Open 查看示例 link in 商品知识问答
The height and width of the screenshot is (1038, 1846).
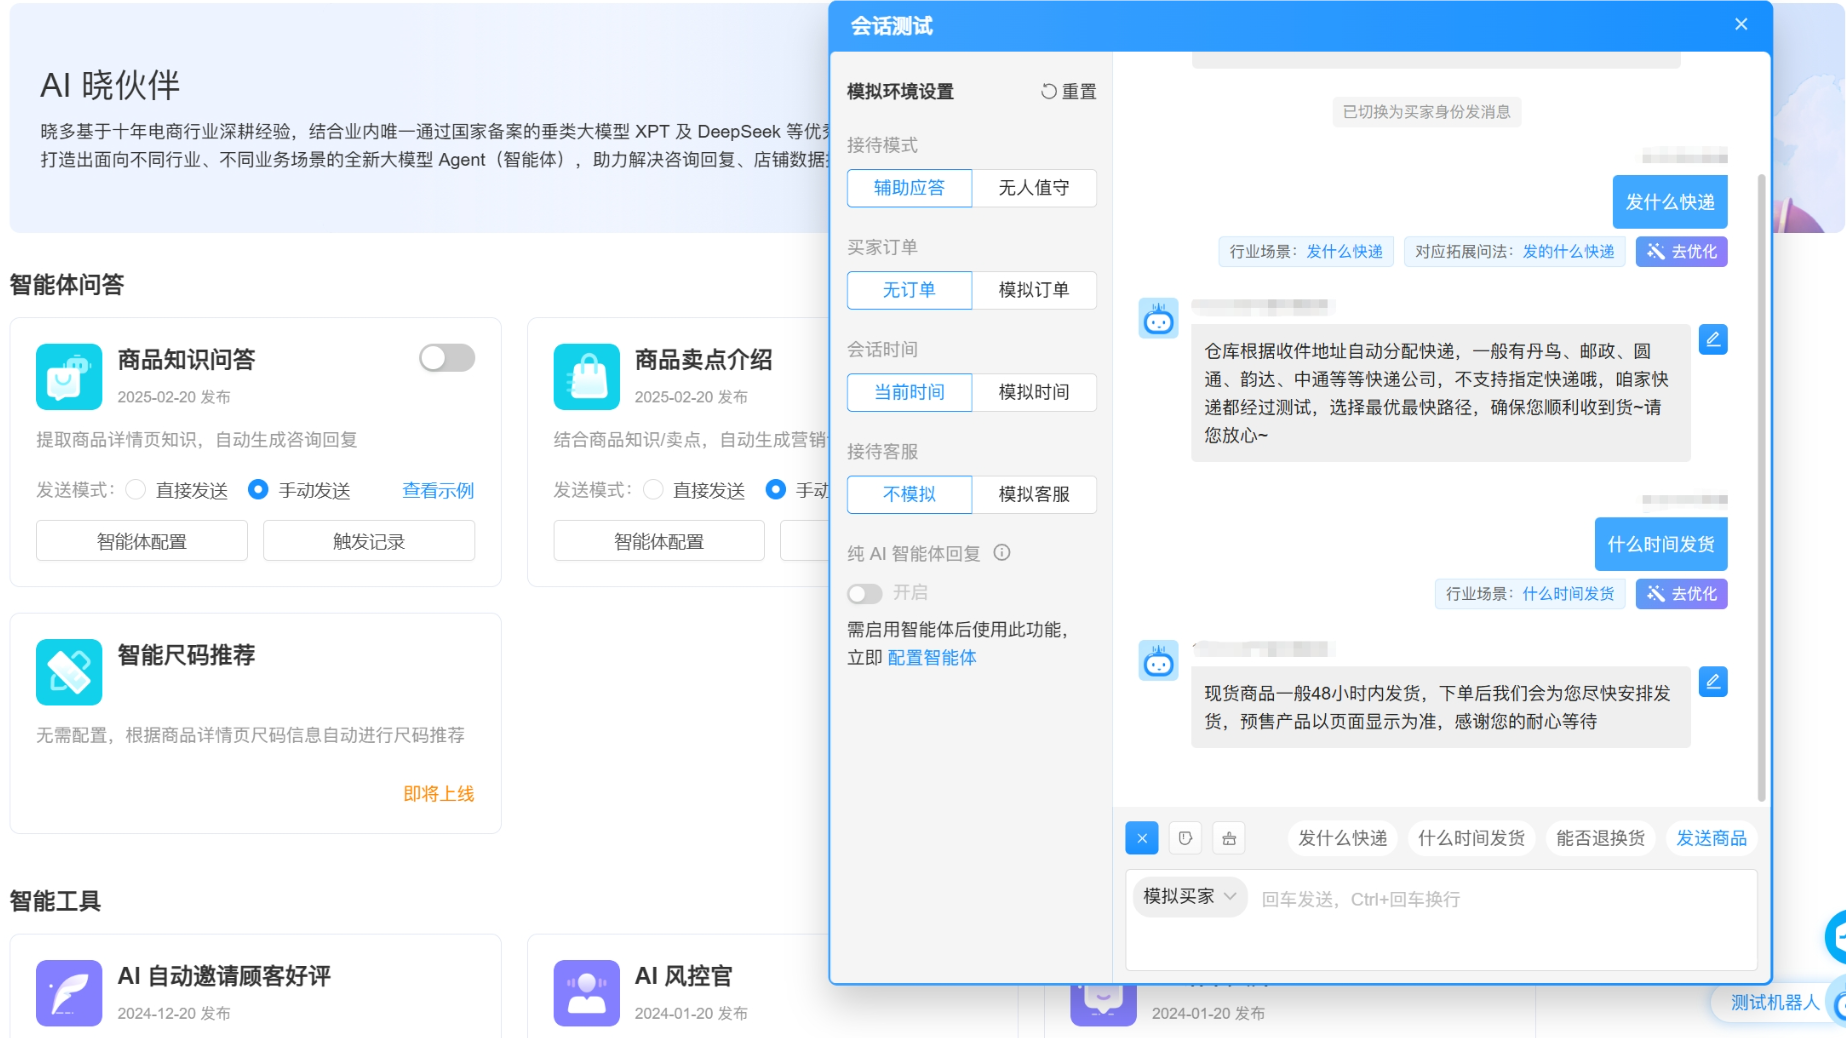pyautogui.click(x=438, y=491)
